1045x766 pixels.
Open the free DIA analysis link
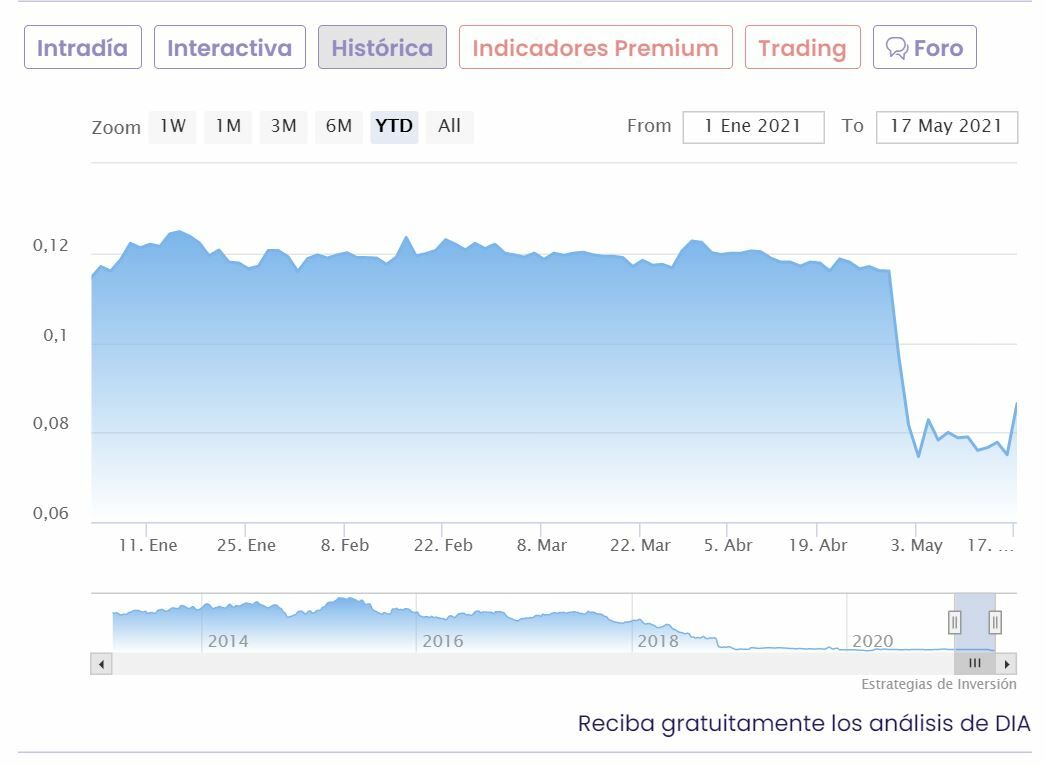[803, 723]
